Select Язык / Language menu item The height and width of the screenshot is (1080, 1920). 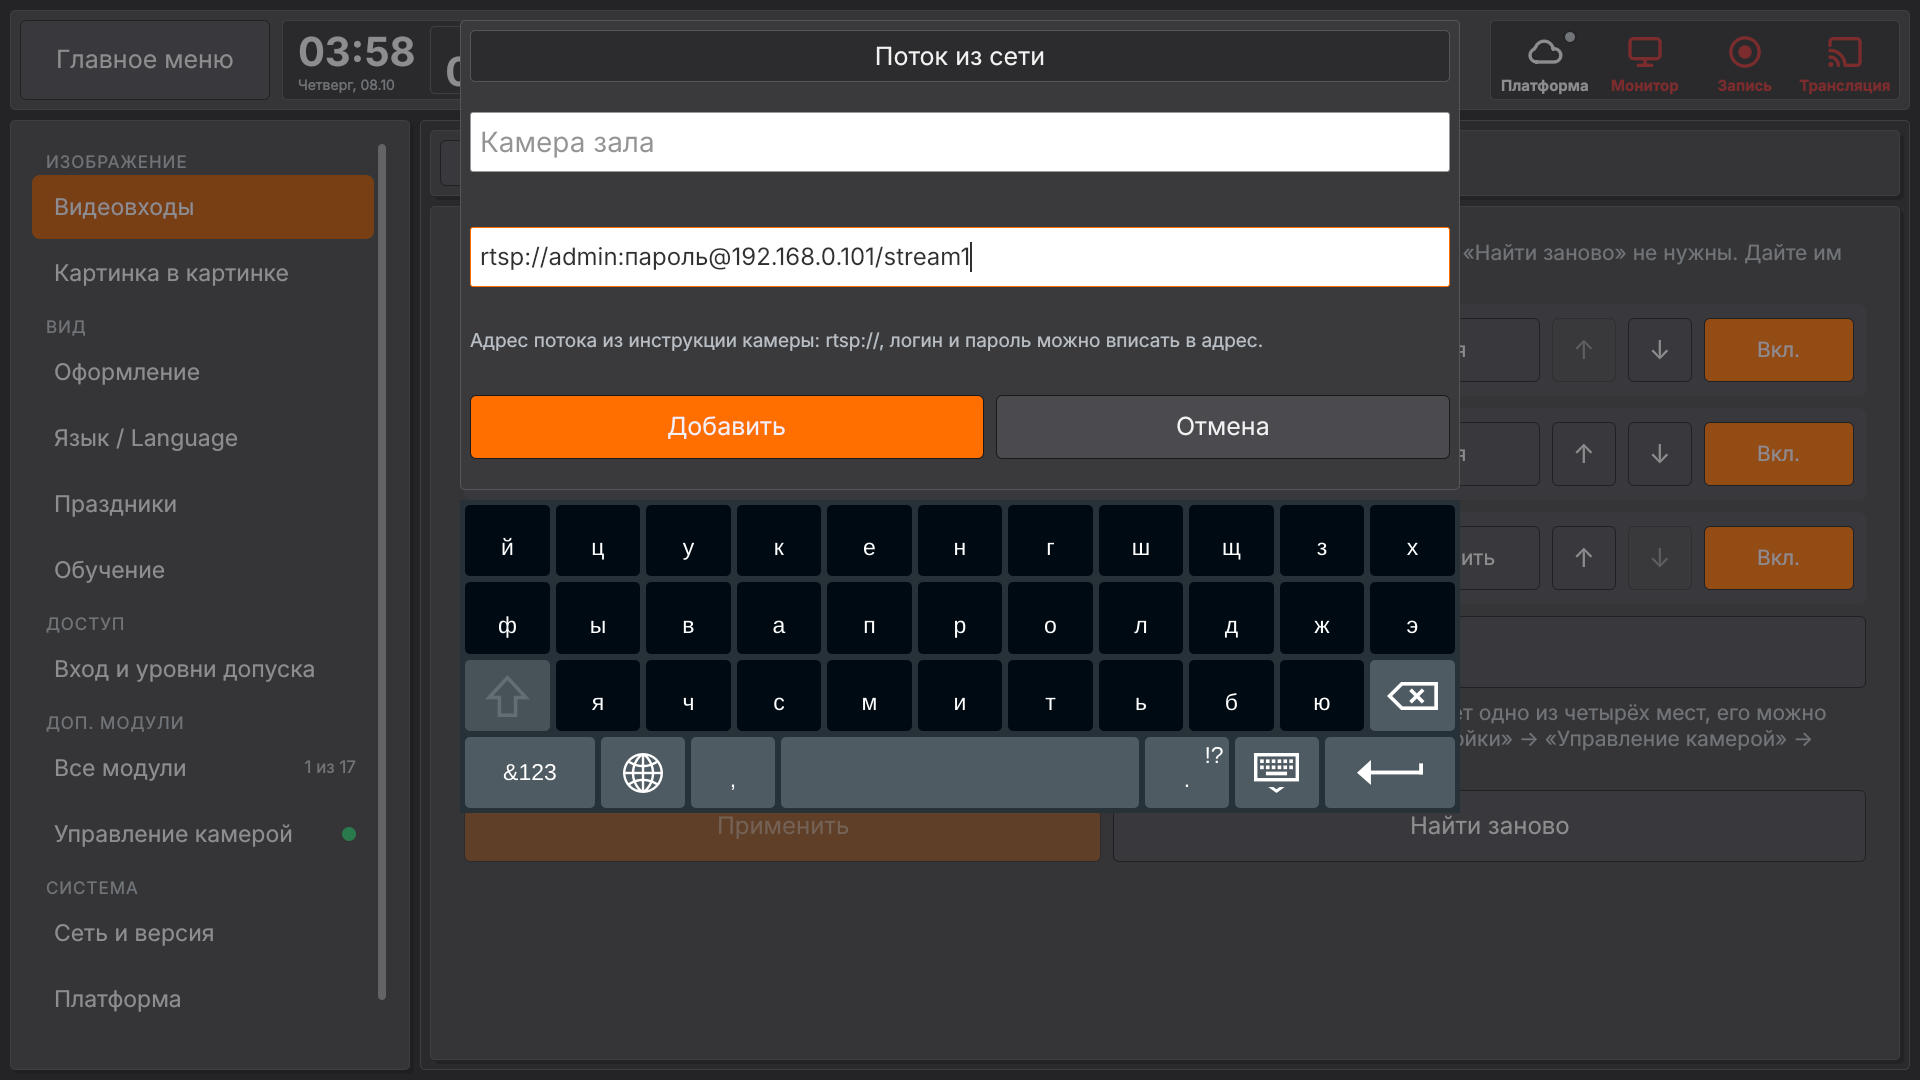tap(203, 438)
